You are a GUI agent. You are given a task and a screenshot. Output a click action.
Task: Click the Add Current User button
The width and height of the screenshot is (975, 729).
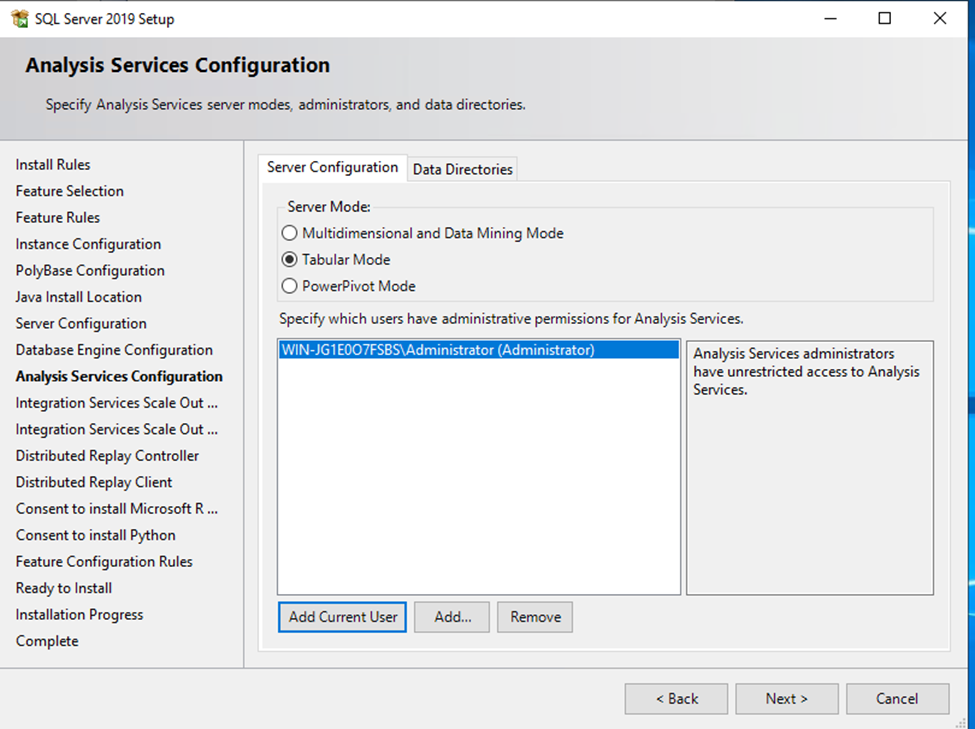tap(343, 617)
